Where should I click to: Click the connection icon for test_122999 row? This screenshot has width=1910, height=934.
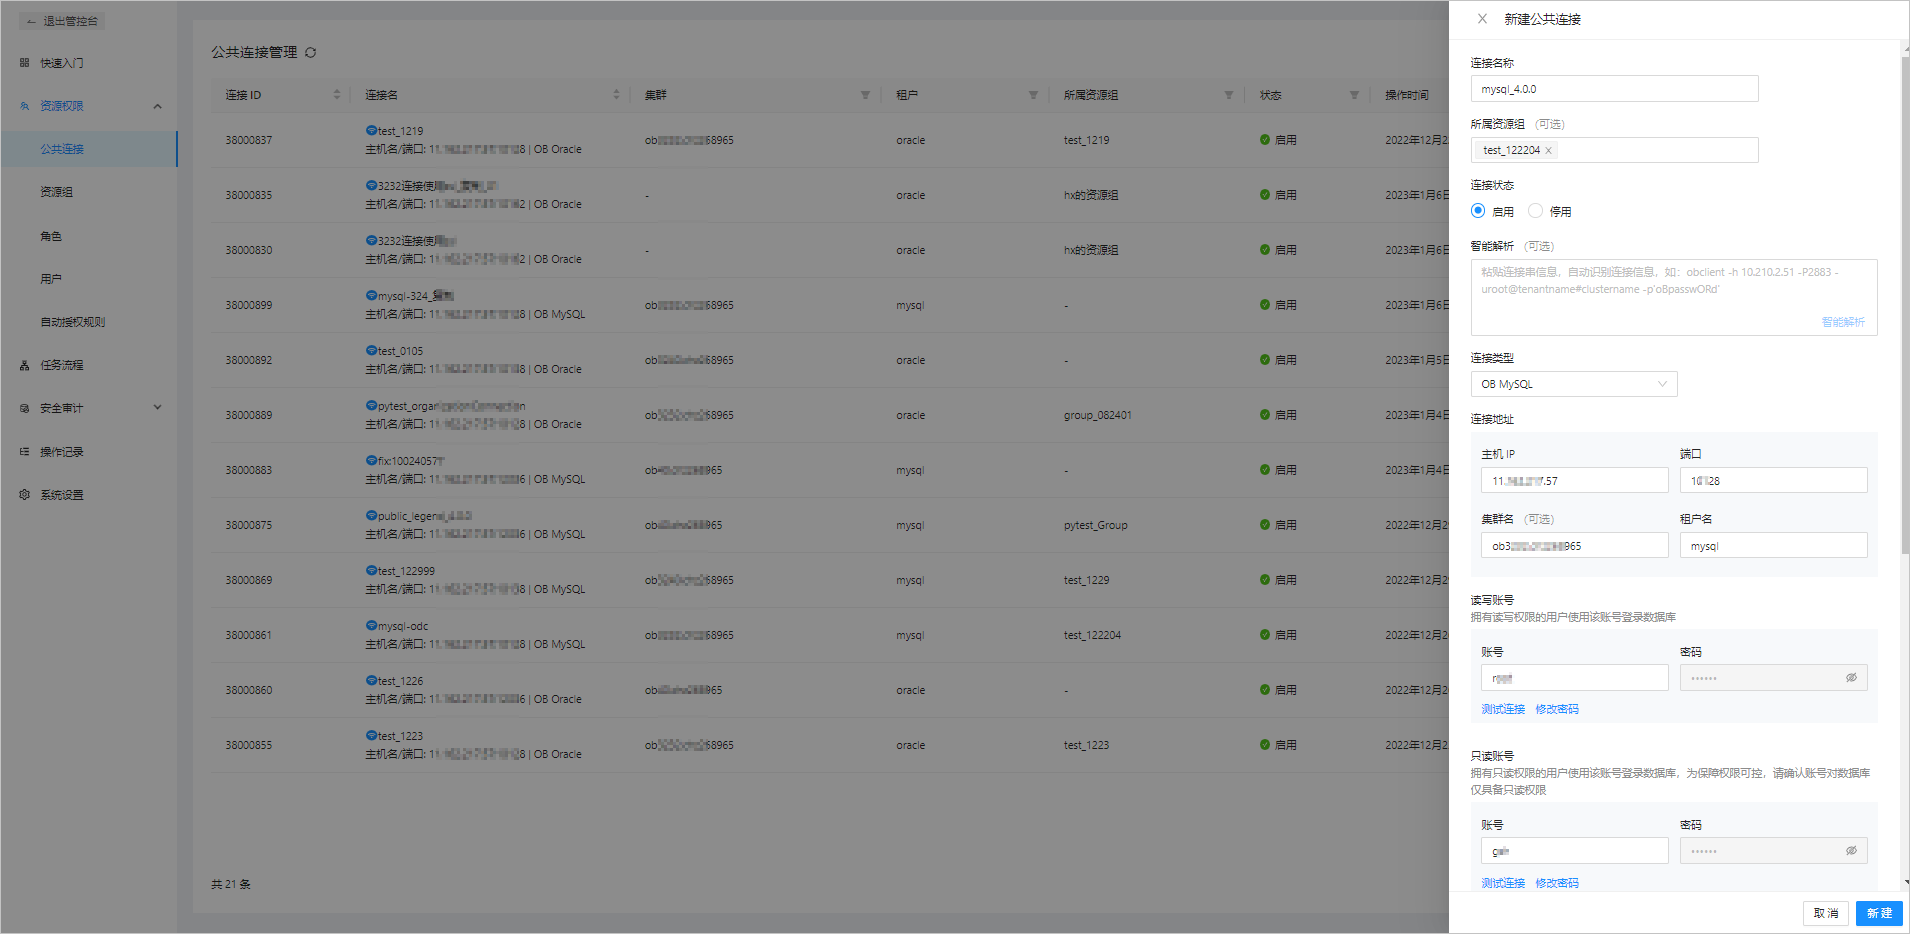tap(371, 571)
